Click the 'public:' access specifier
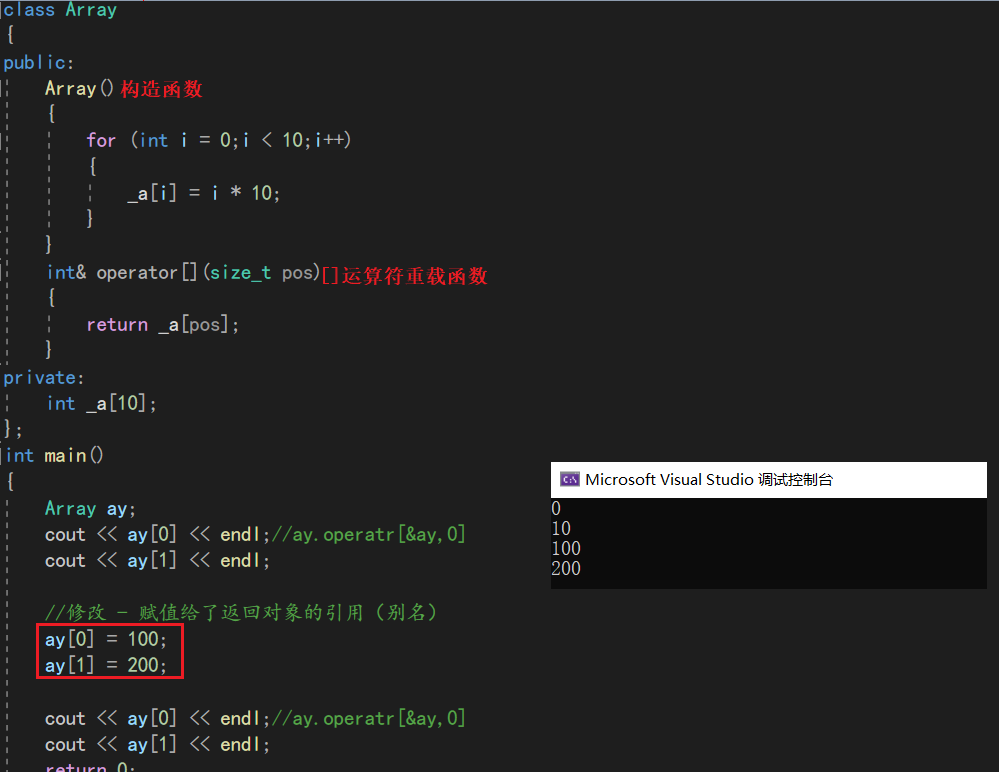This screenshot has height=772, width=999. pyautogui.click(x=39, y=62)
